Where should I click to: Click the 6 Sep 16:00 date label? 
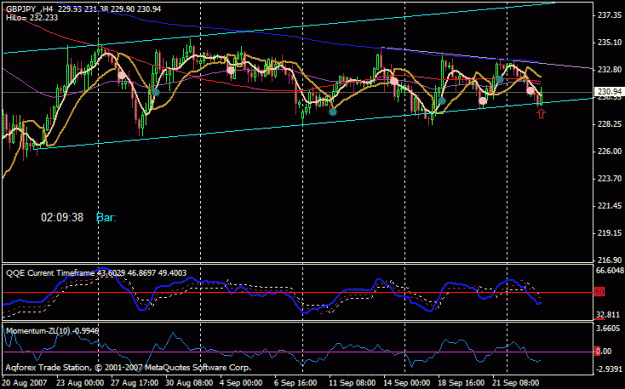[x=296, y=383]
